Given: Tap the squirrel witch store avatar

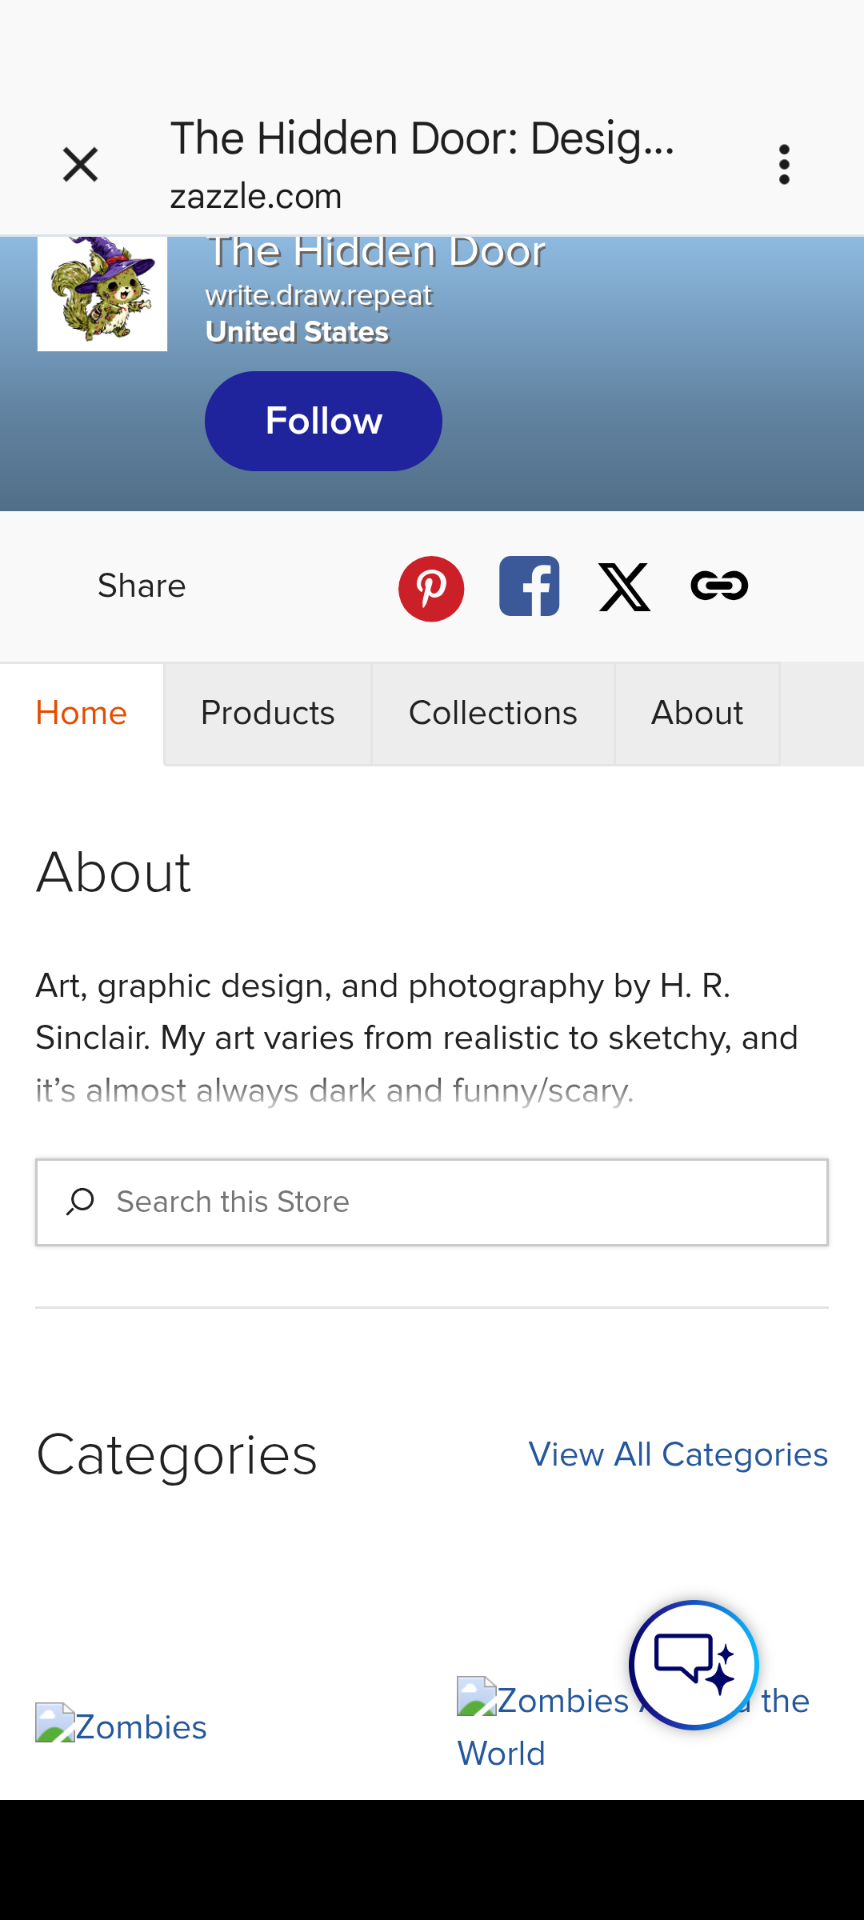Looking at the screenshot, I should click(102, 293).
